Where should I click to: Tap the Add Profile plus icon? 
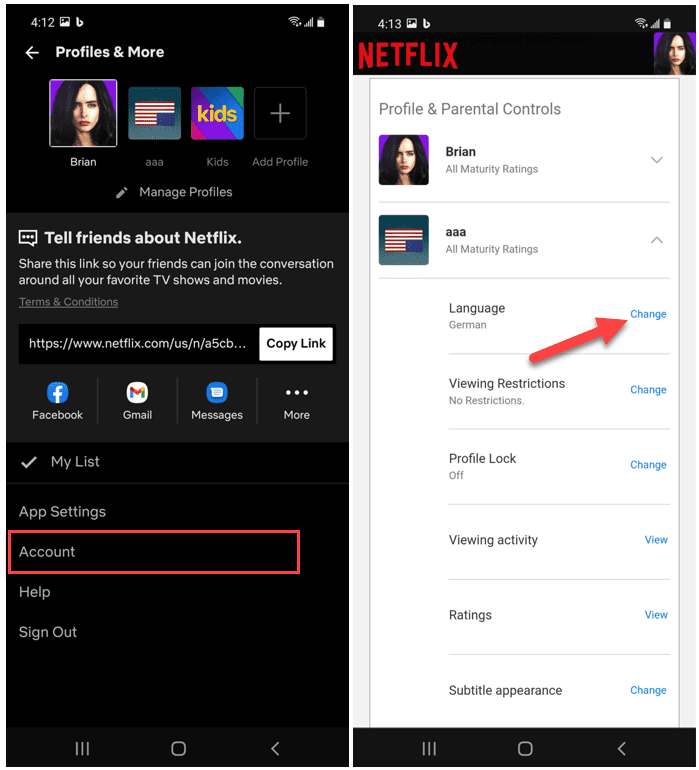(x=280, y=113)
